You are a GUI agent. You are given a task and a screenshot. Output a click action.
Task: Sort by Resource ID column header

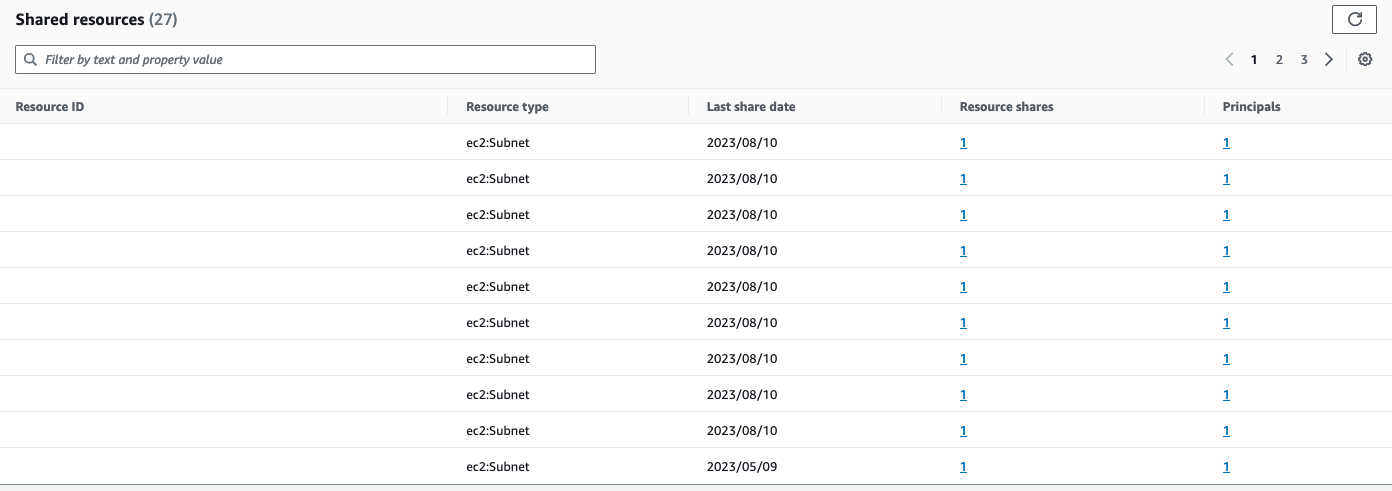(50, 107)
